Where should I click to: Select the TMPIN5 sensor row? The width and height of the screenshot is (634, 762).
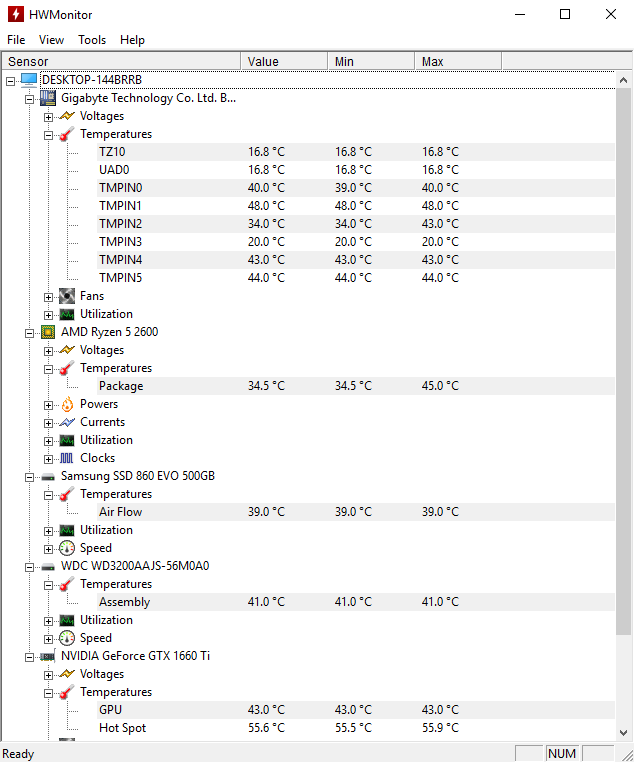tap(356, 278)
